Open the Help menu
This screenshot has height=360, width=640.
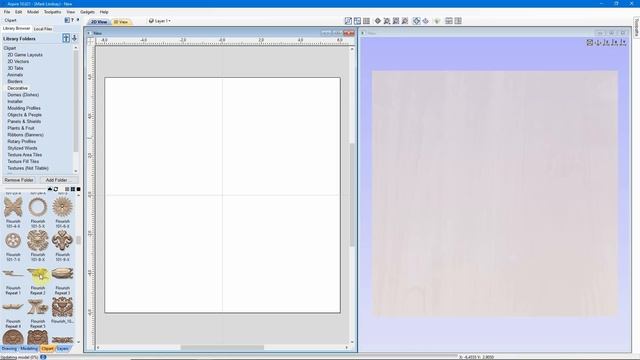(x=104, y=12)
